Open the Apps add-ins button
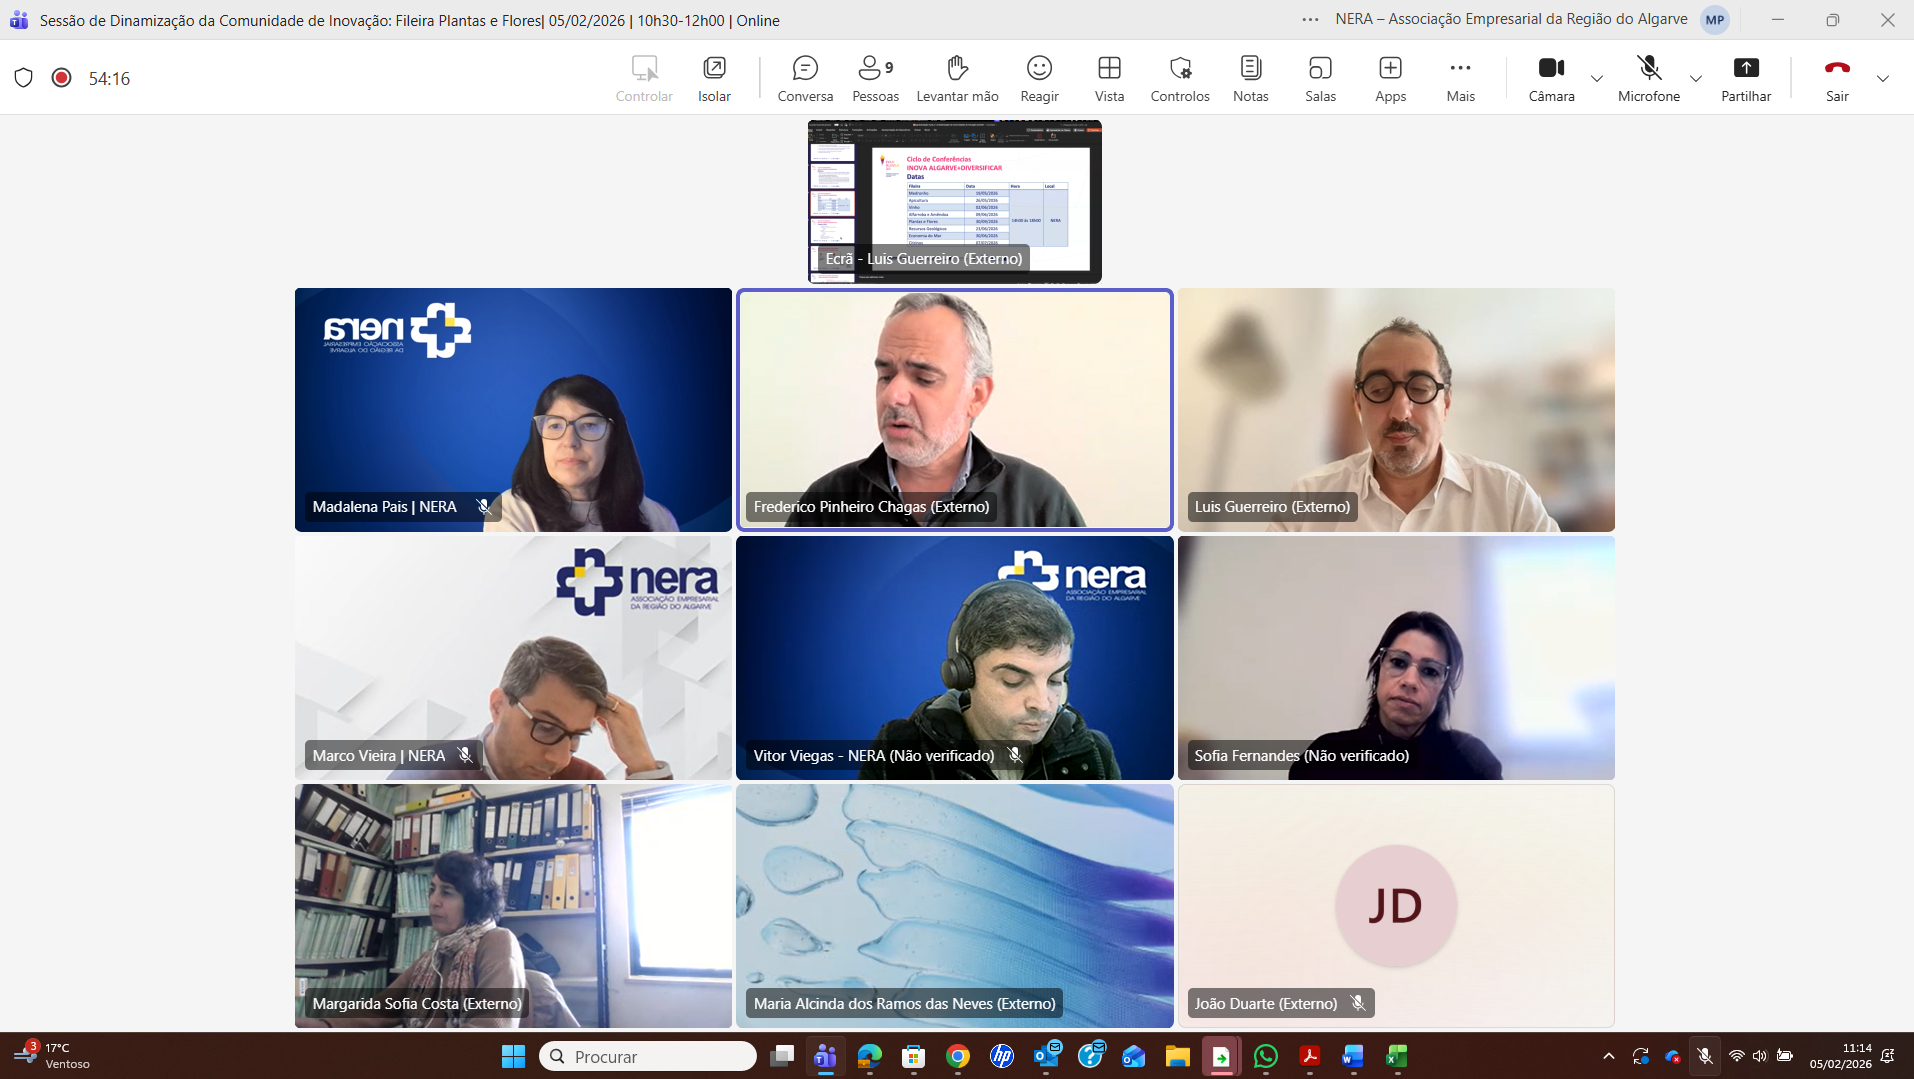 1390,78
